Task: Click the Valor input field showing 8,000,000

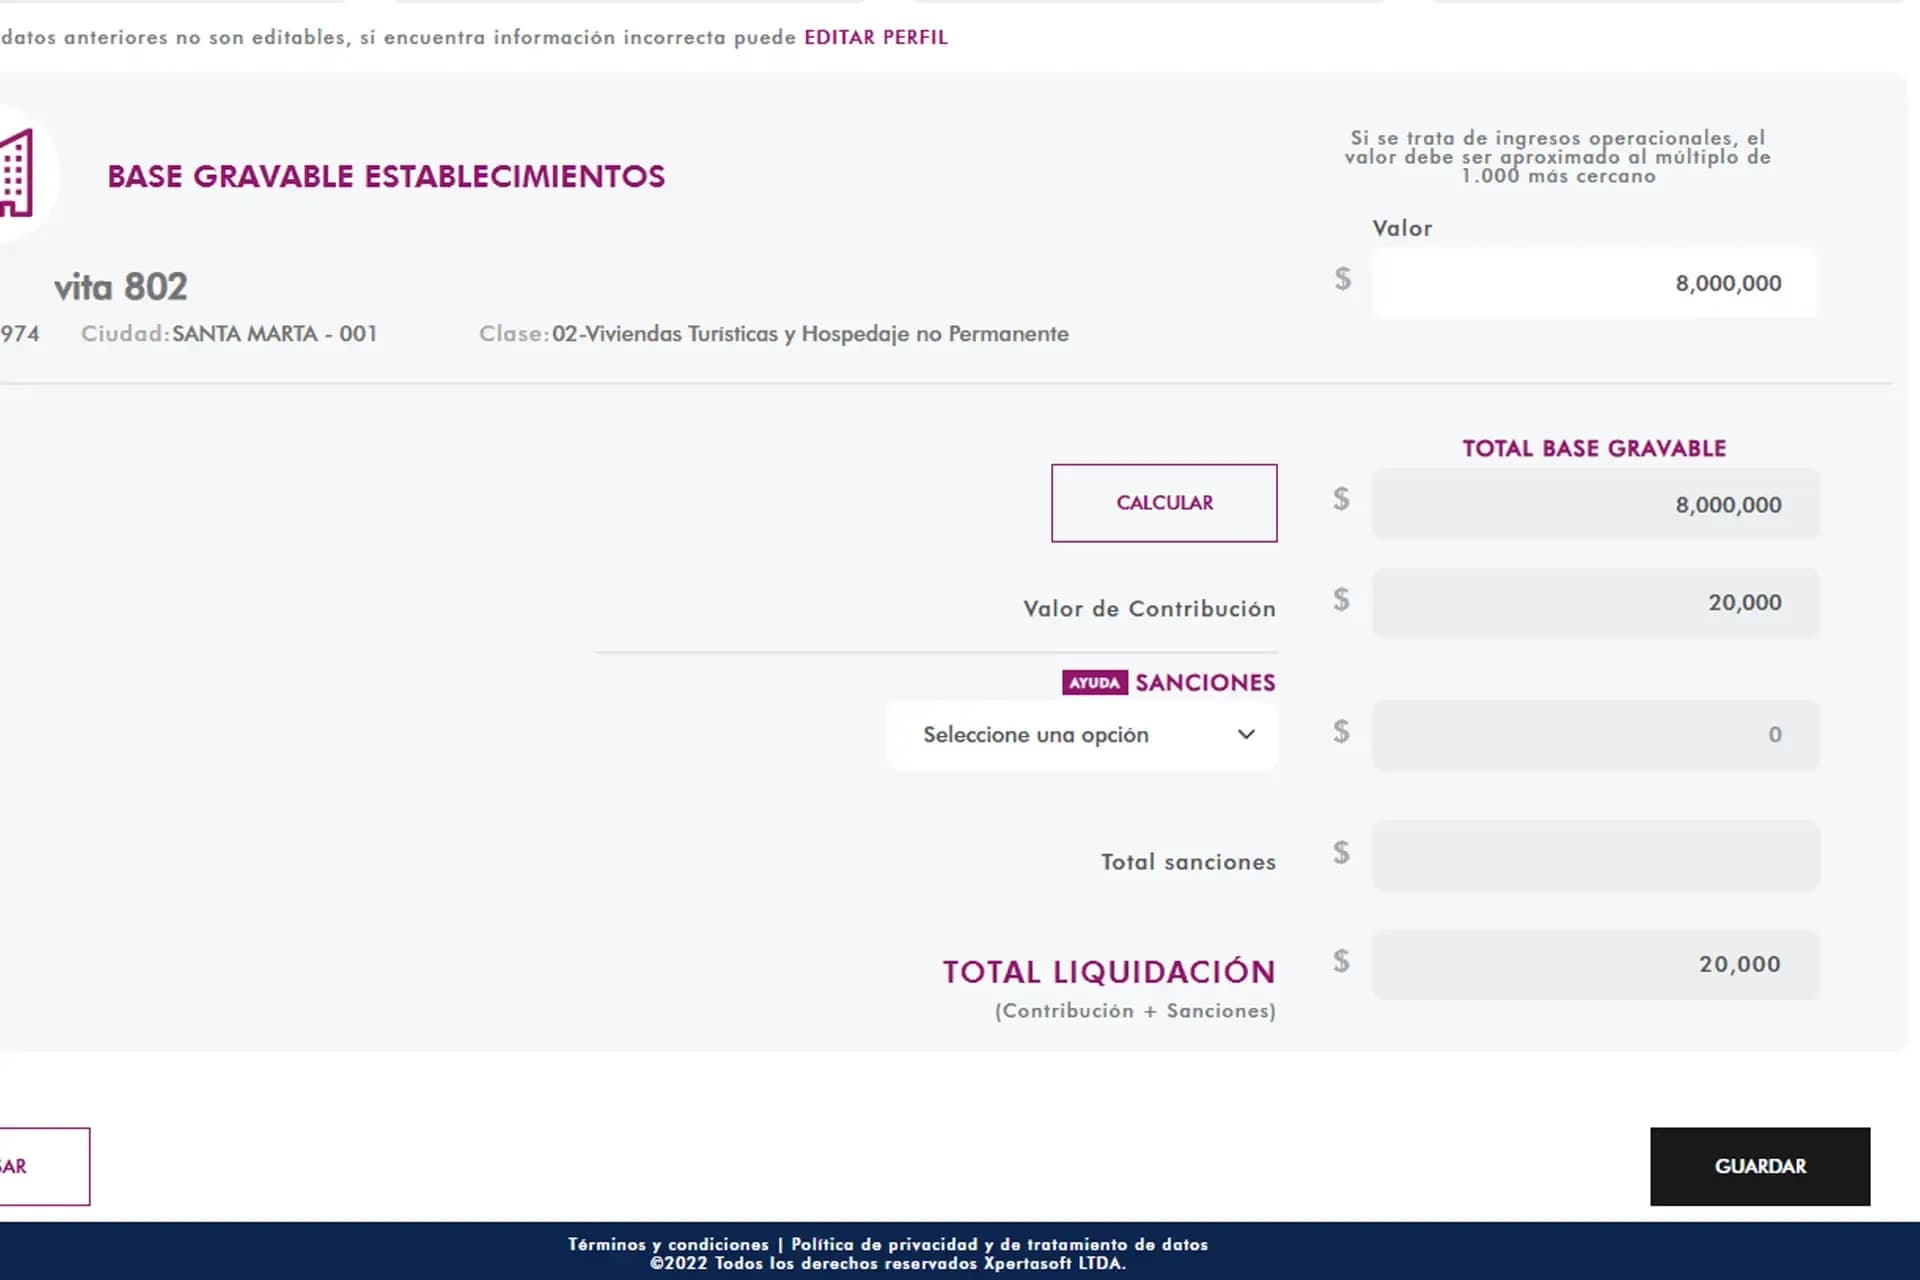Action: pos(1595,283)
